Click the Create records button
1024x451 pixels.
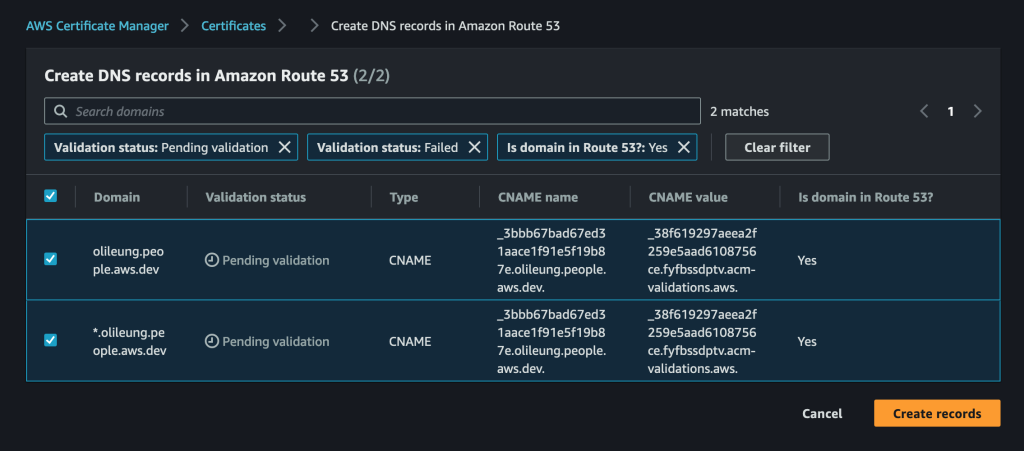click(x=937, y=413)
